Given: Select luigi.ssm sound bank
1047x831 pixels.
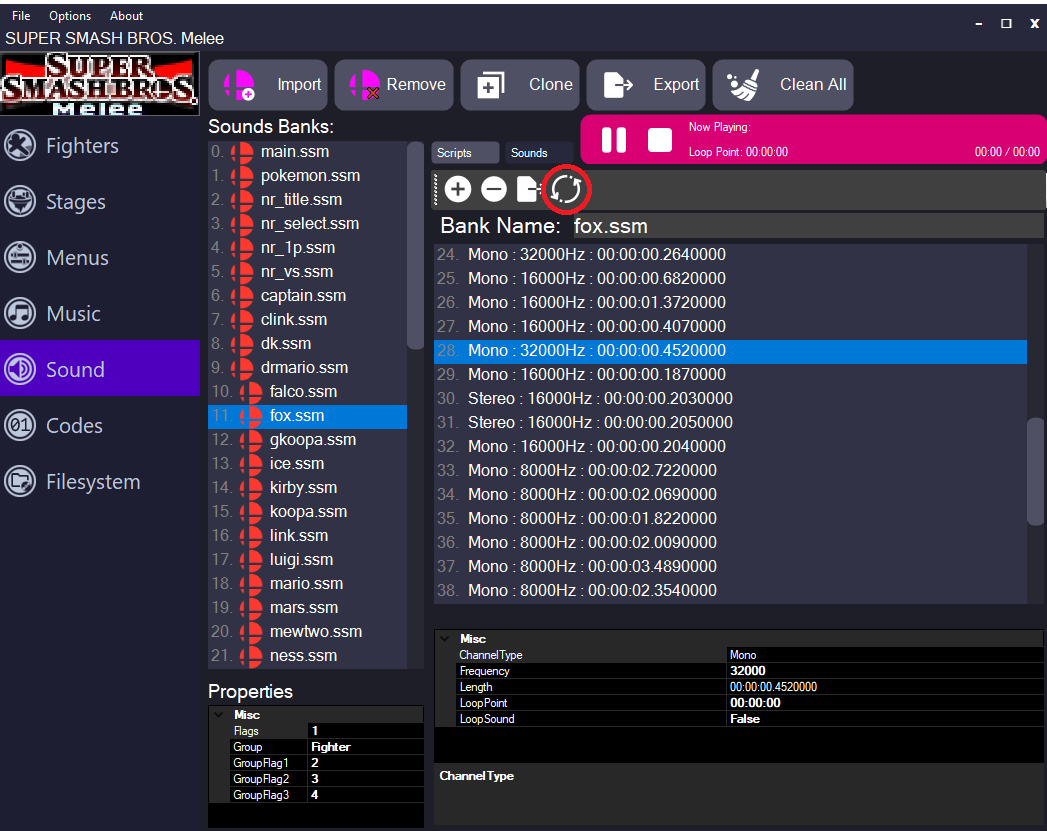Looking at the screenshot, I should pos(308,560).
